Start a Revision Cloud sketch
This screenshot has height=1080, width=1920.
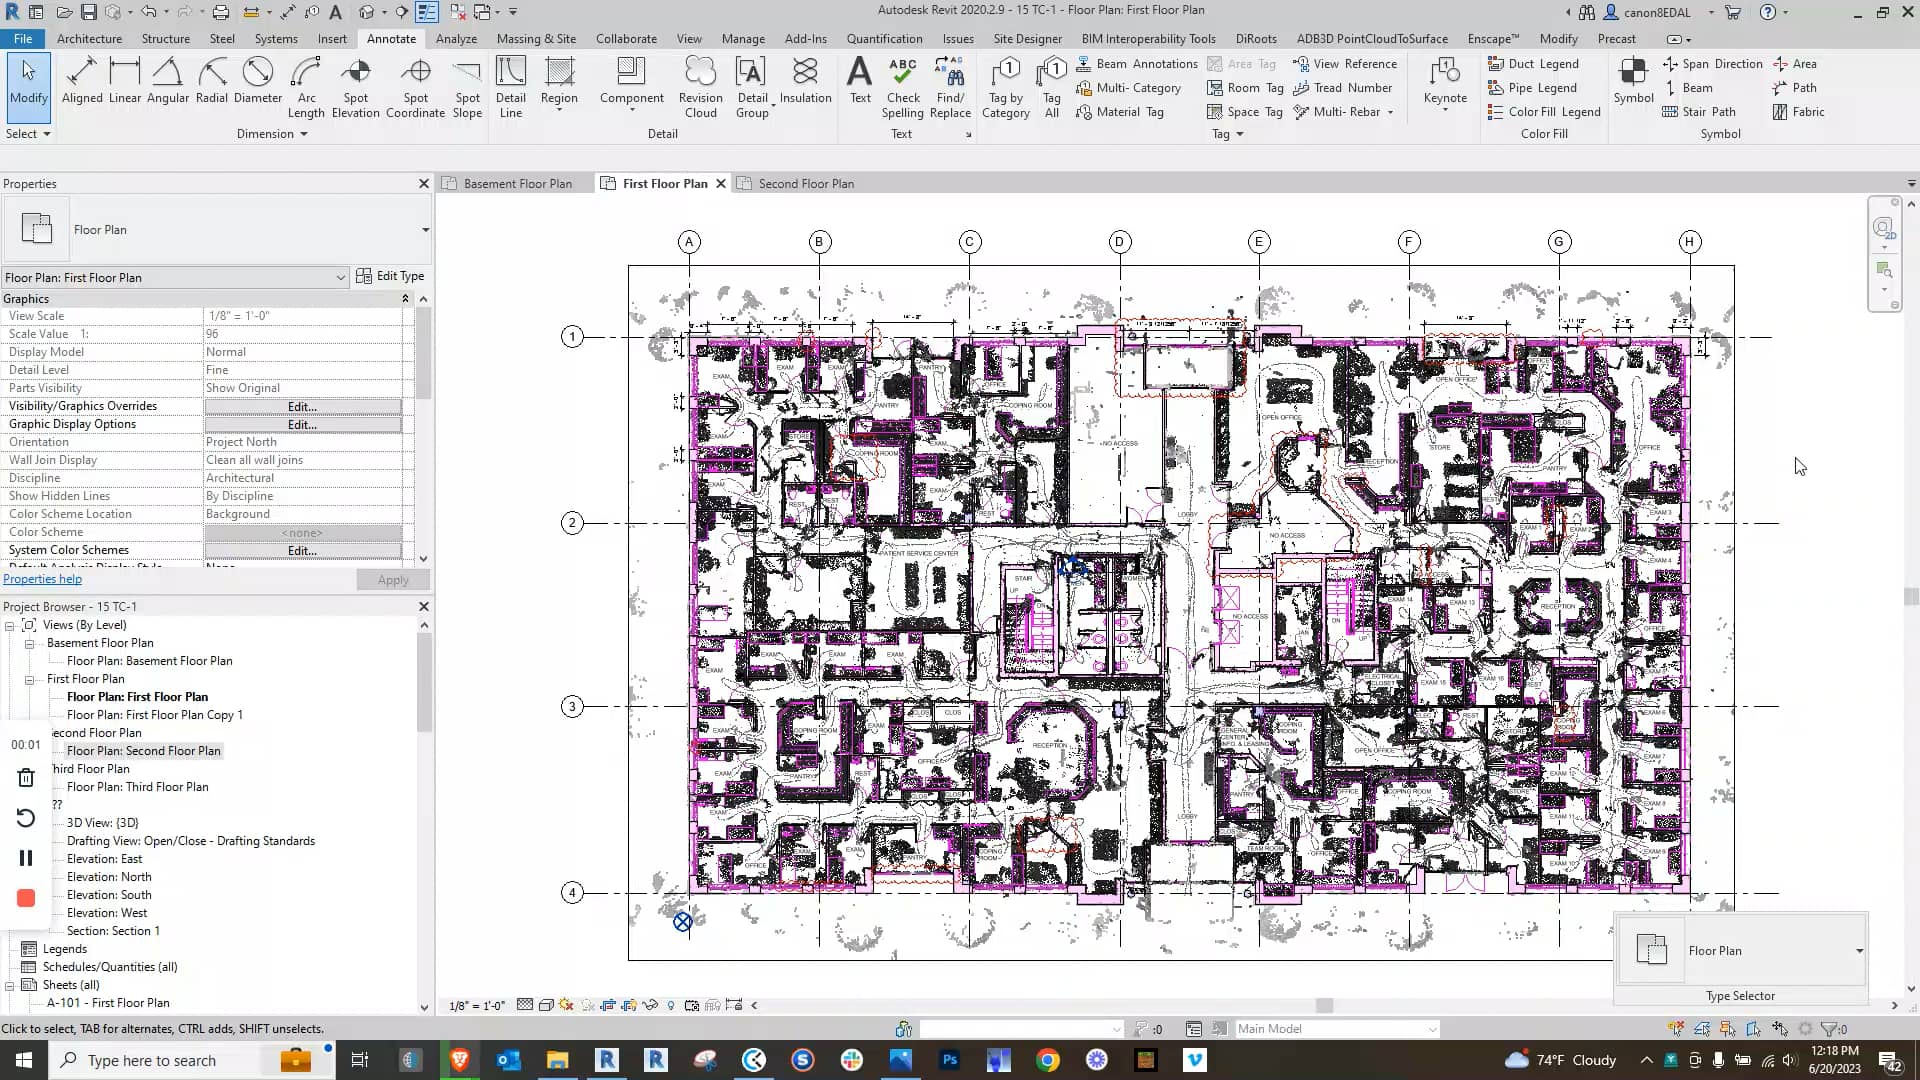coord(700,85)
